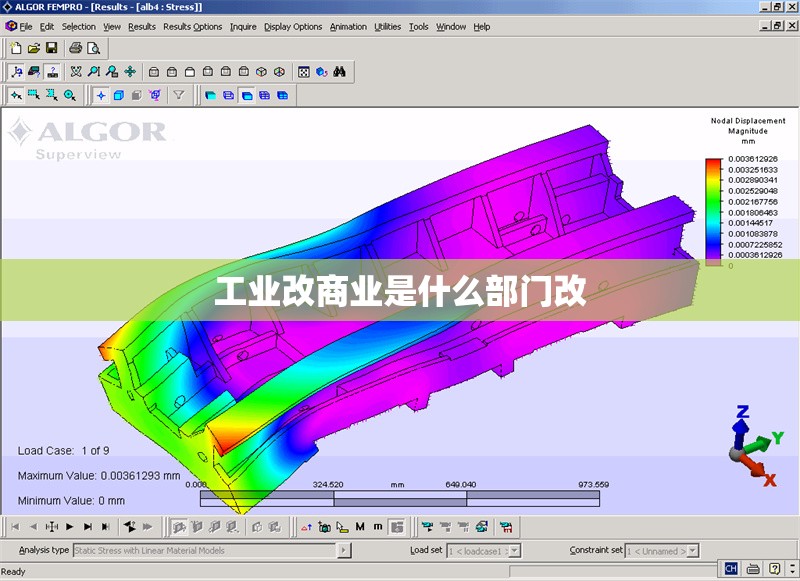Image resolution: width=800 pixels, height=581 pixels.
Task: Click the Save icon to save results
Action: pyautogui.click(x=53, y=47)
